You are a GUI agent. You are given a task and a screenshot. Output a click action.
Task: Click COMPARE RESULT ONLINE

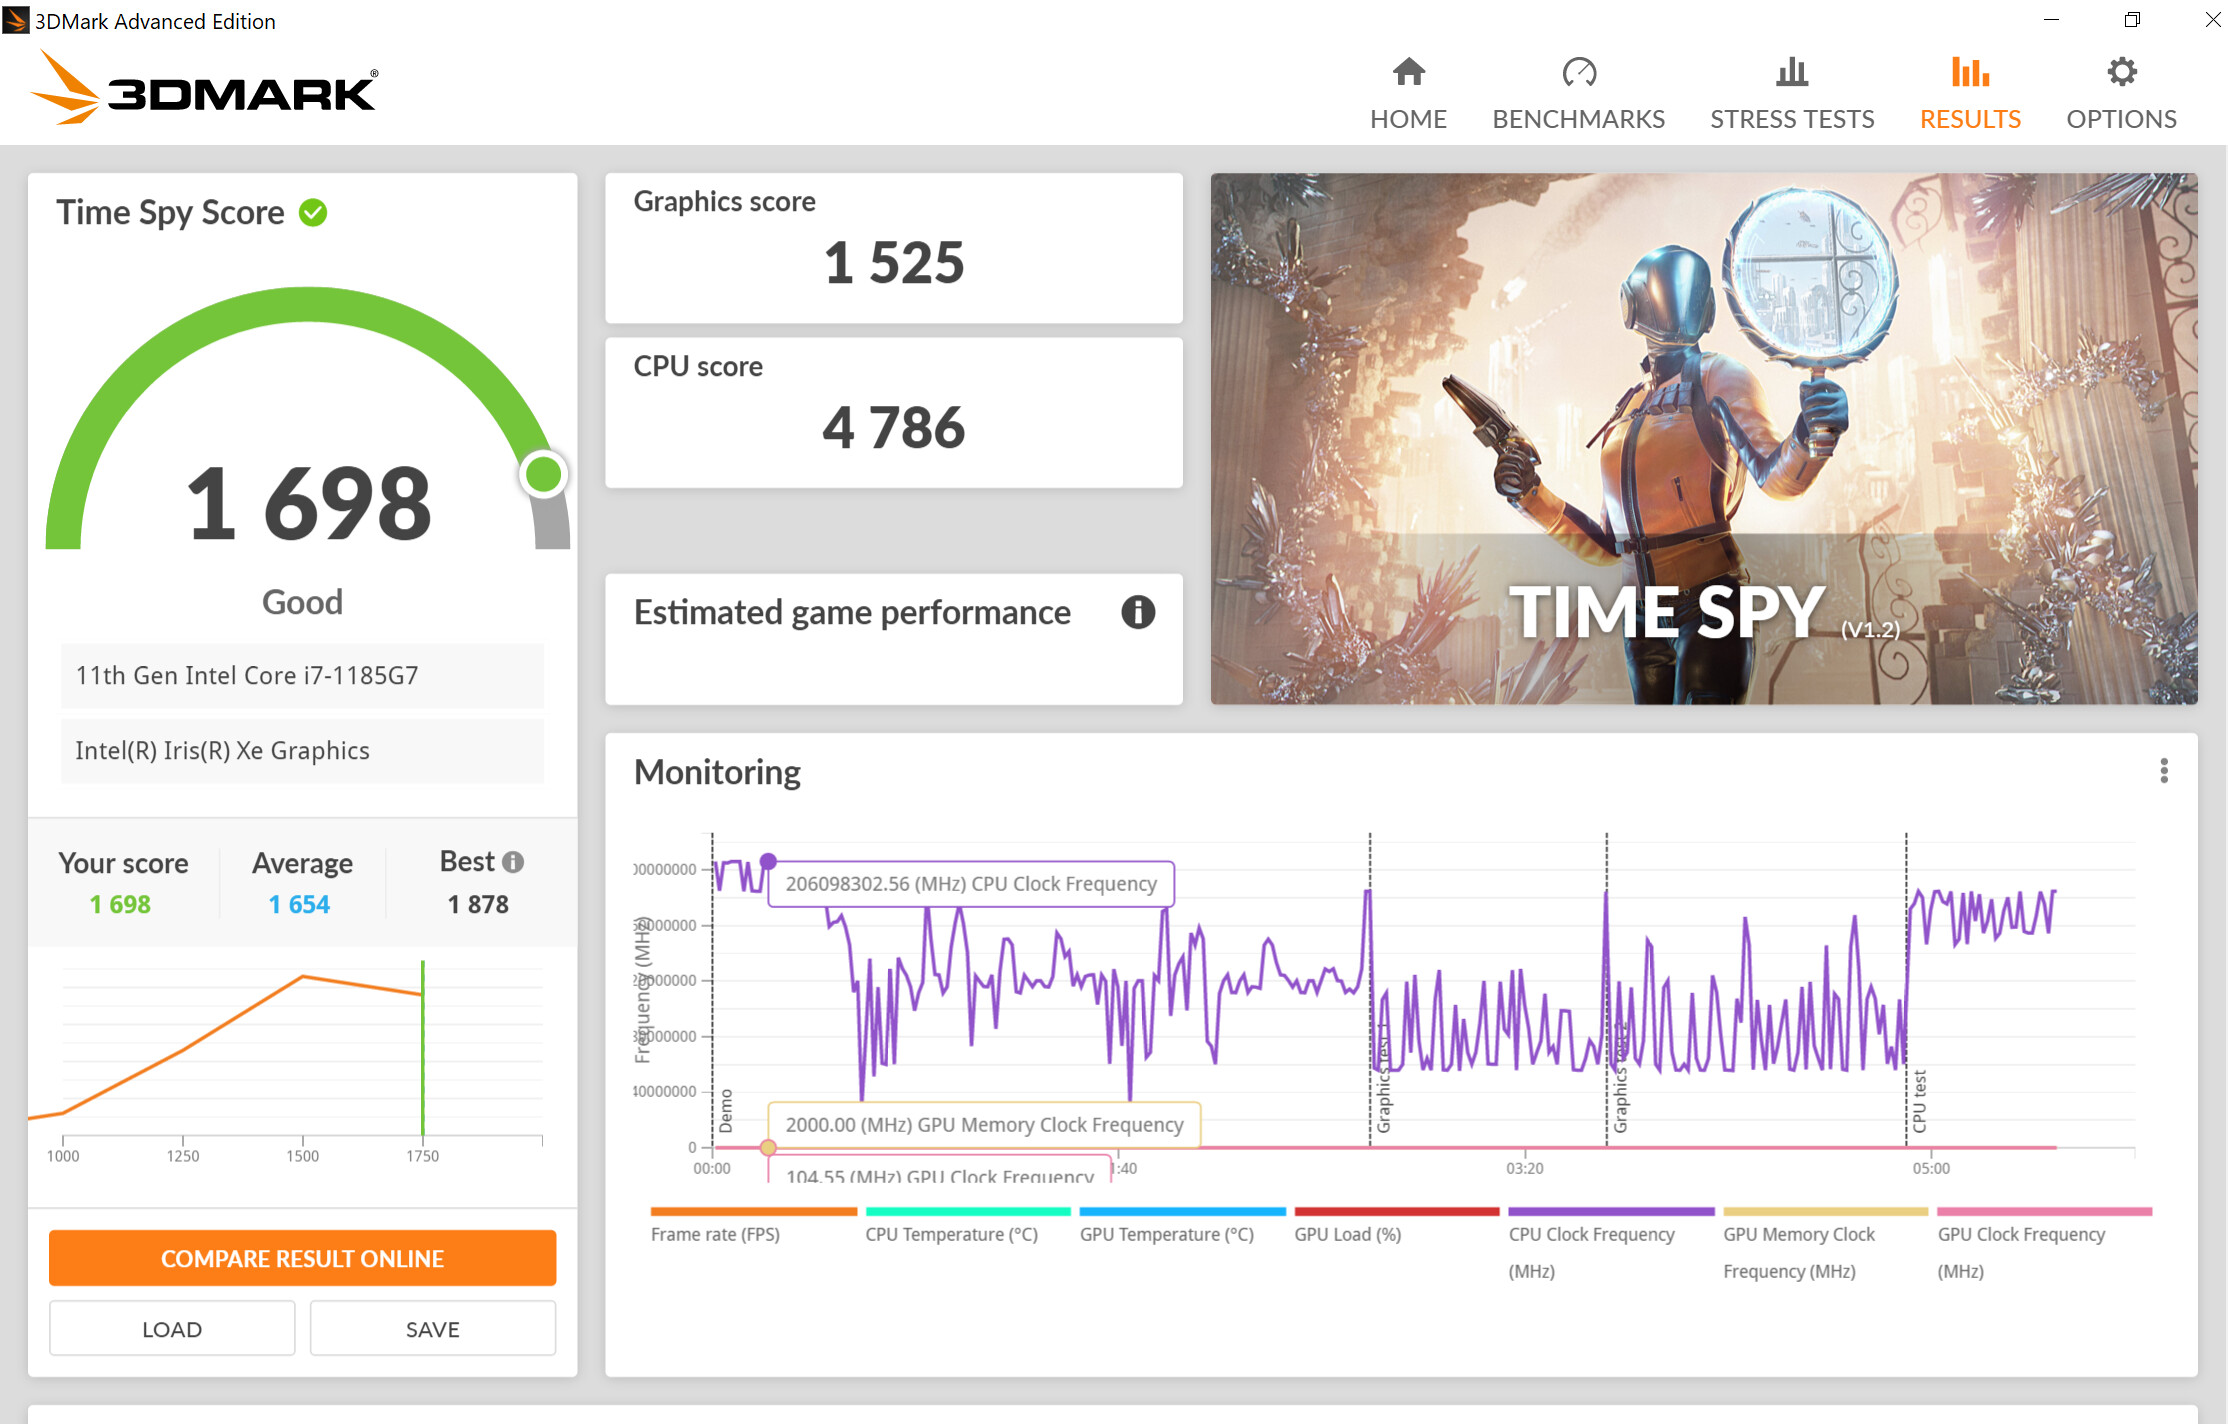tap(302, 1258)
